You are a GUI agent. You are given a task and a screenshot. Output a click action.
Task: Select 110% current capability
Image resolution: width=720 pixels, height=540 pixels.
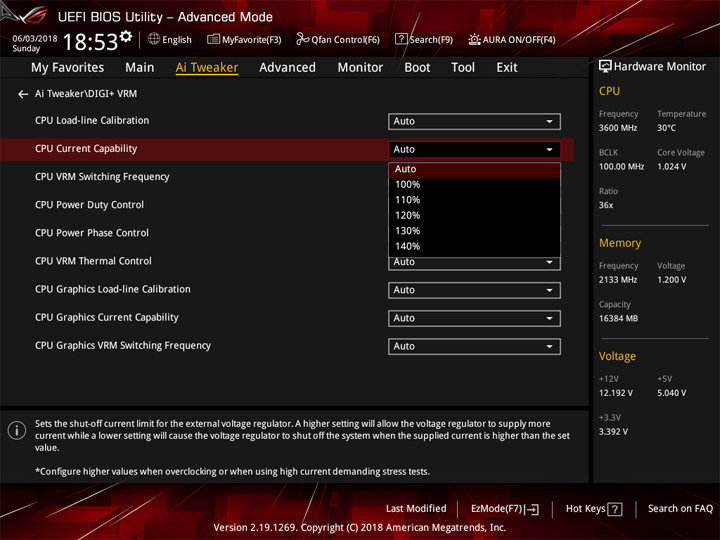(x=474, y=200)
